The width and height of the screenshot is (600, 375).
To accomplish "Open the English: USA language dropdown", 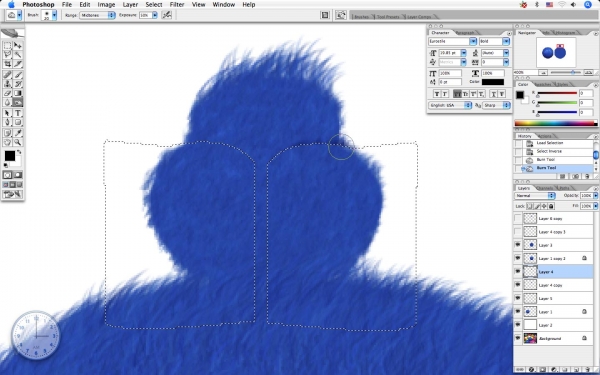I will coord(450,105).
